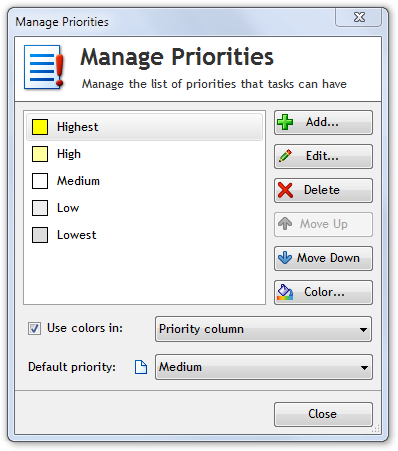Click the paint bucket Color icon
This screenshot has width=398, height=451.
[x=285, y=292]
